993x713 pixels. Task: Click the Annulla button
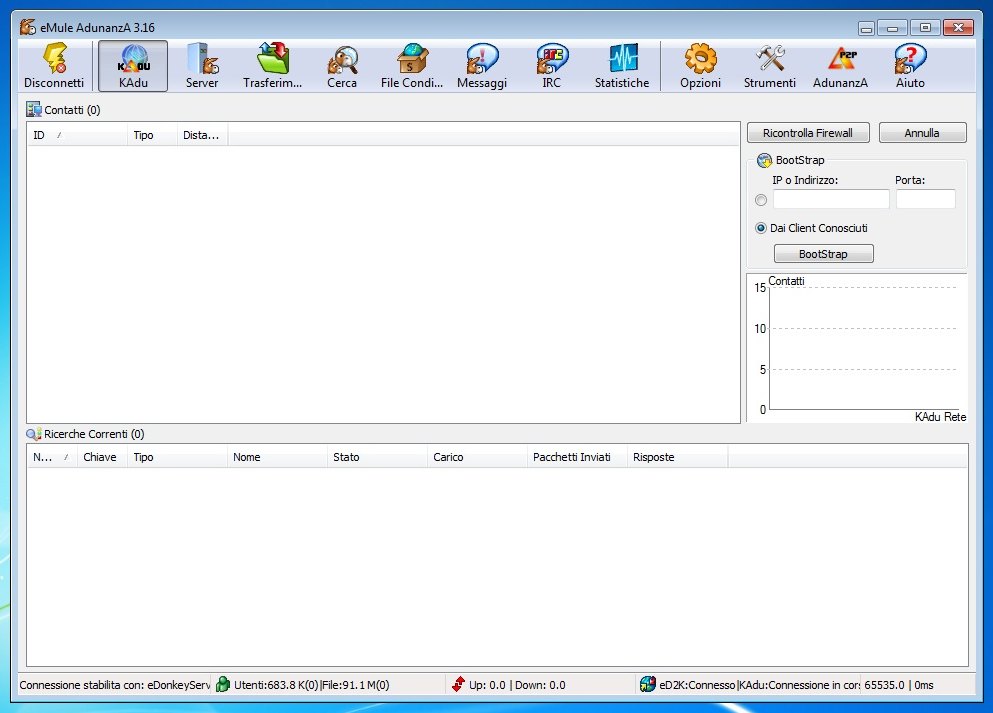click(x=922, y=132)
